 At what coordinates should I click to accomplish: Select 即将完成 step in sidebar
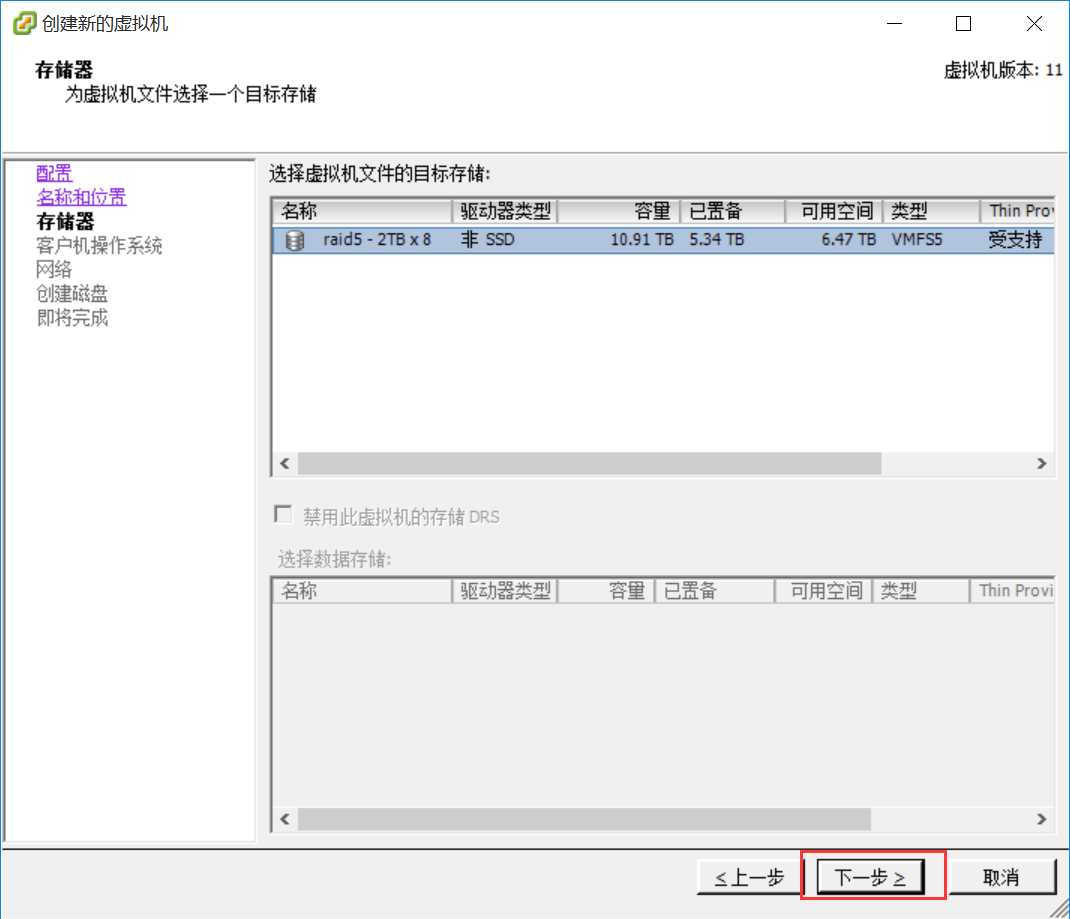[72, 318]
